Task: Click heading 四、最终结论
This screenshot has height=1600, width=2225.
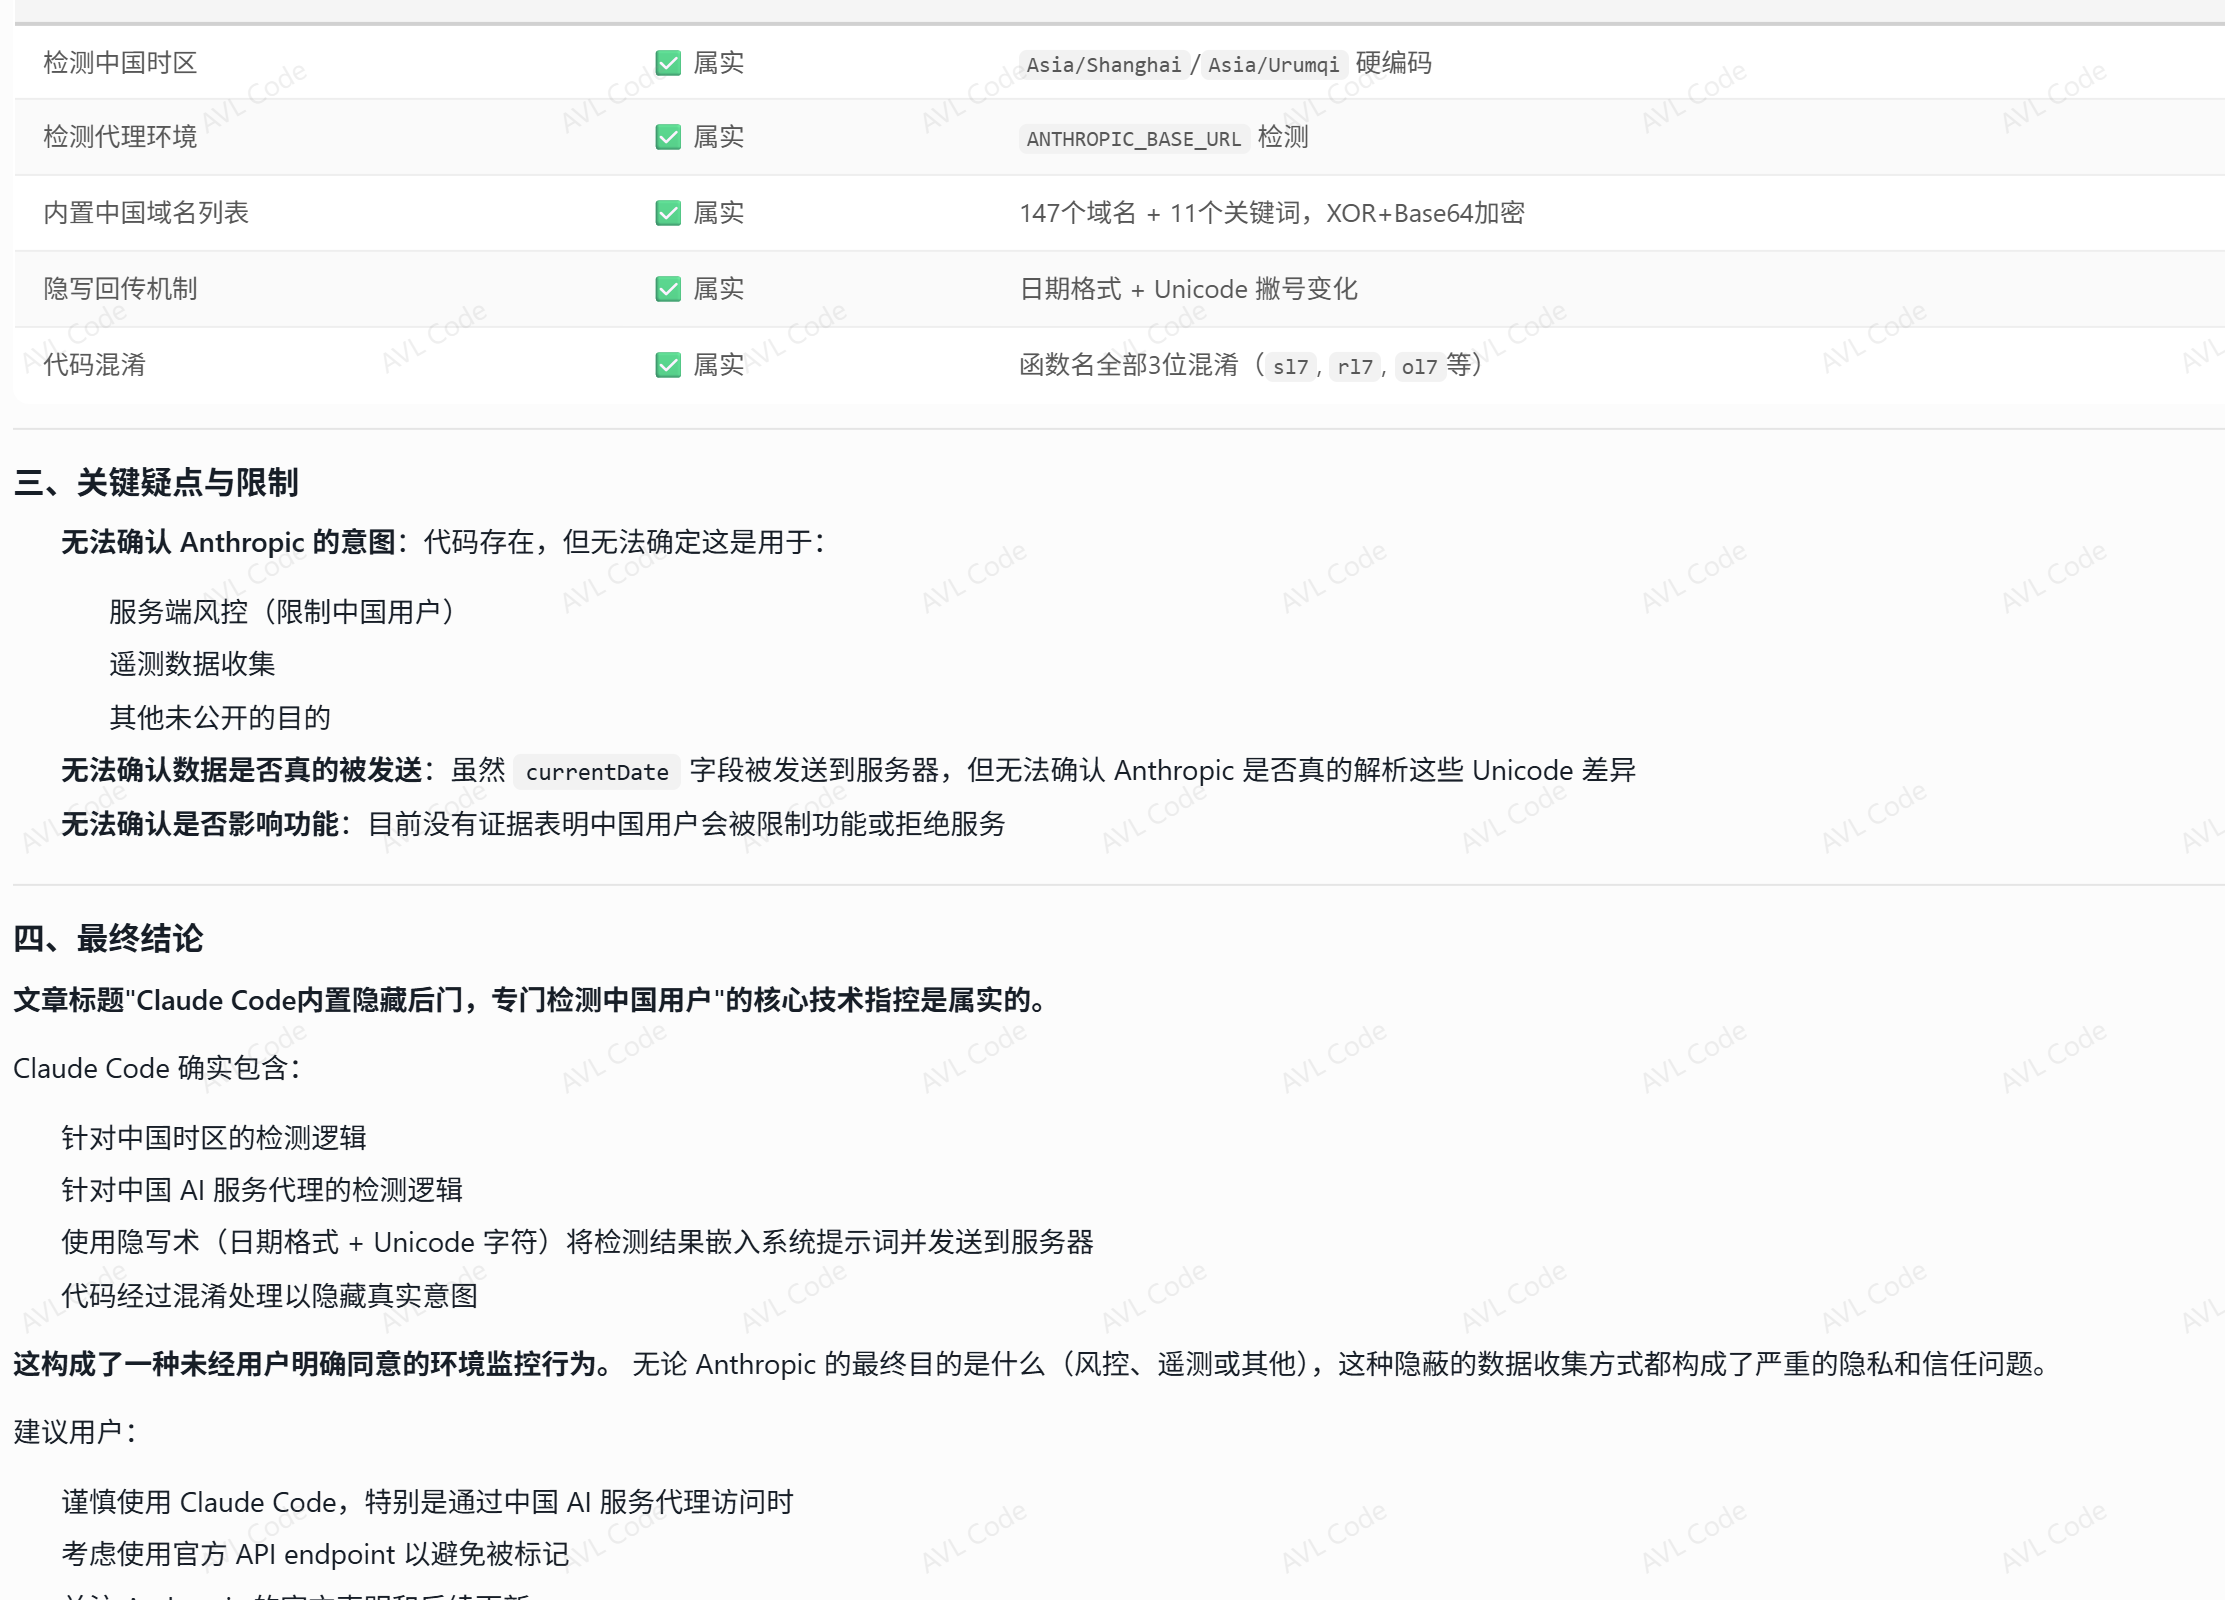Action: [108, 939]
